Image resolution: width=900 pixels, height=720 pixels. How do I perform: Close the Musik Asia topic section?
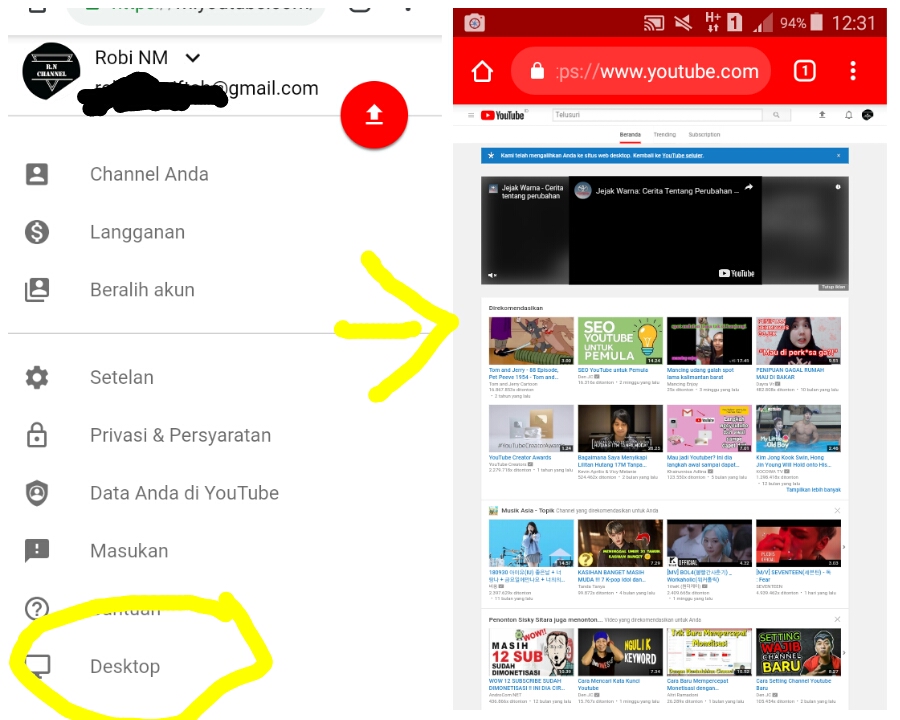pos(838,510)
